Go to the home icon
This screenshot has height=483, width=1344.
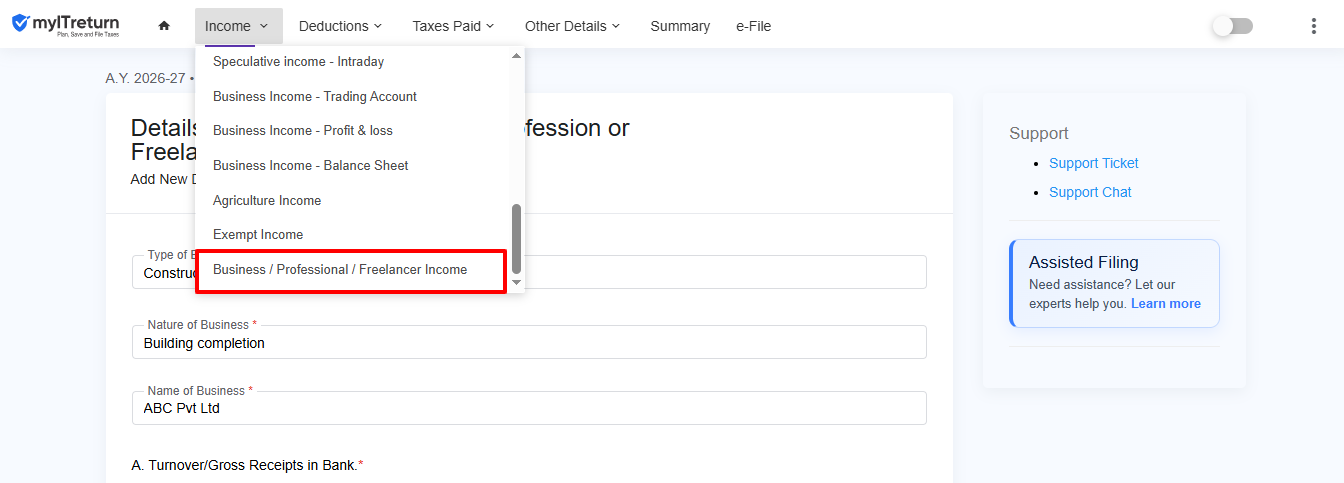[x=164, y=26]
